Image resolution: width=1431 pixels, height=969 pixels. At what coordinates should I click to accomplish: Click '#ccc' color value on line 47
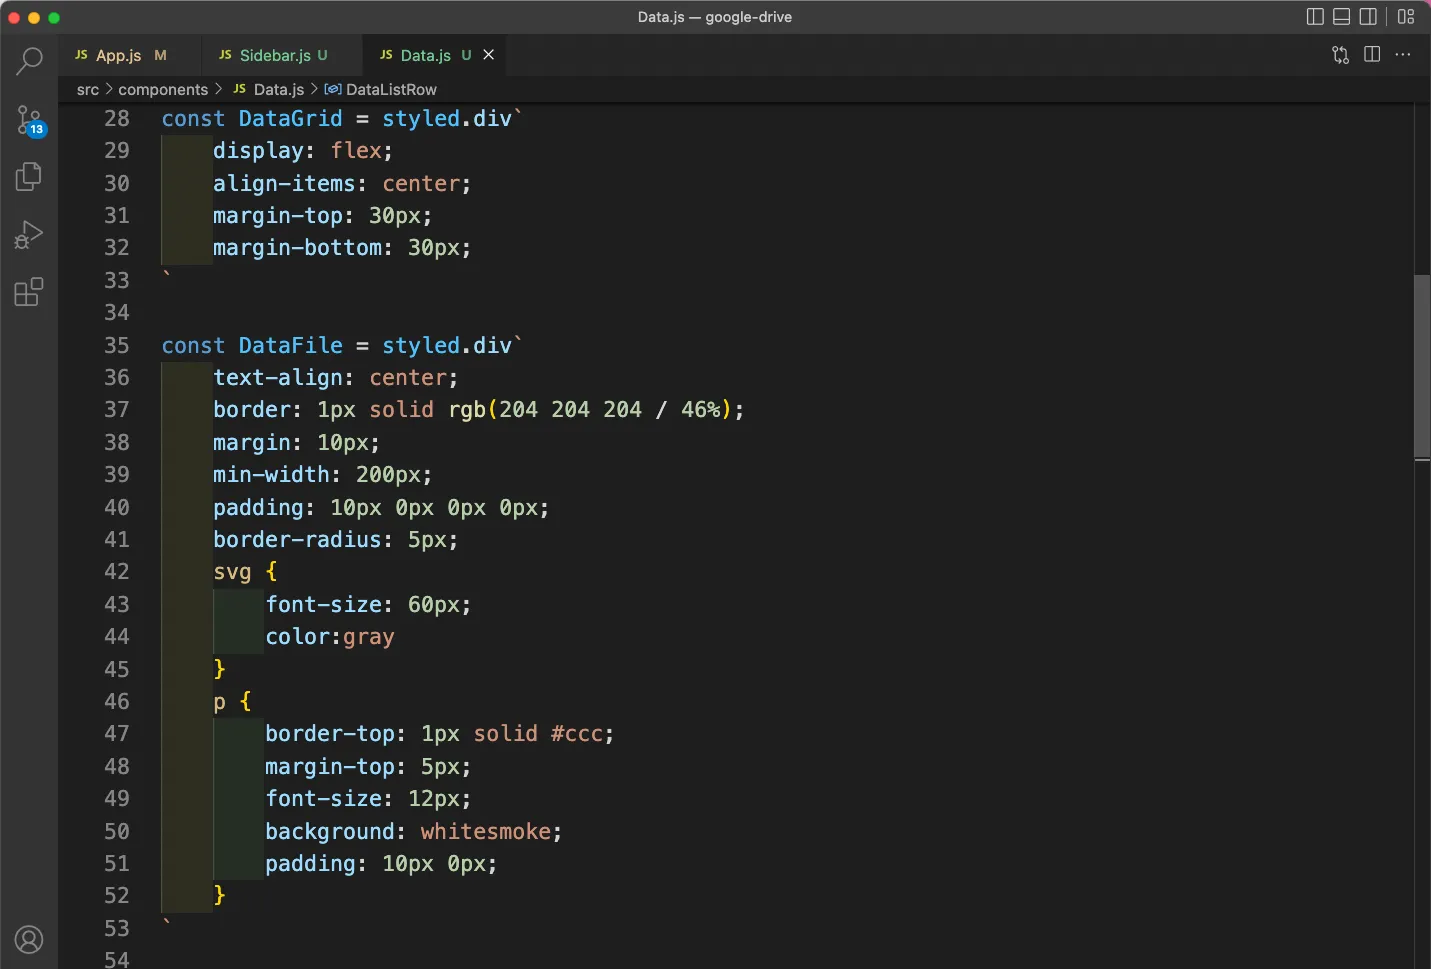coord(577,734)
